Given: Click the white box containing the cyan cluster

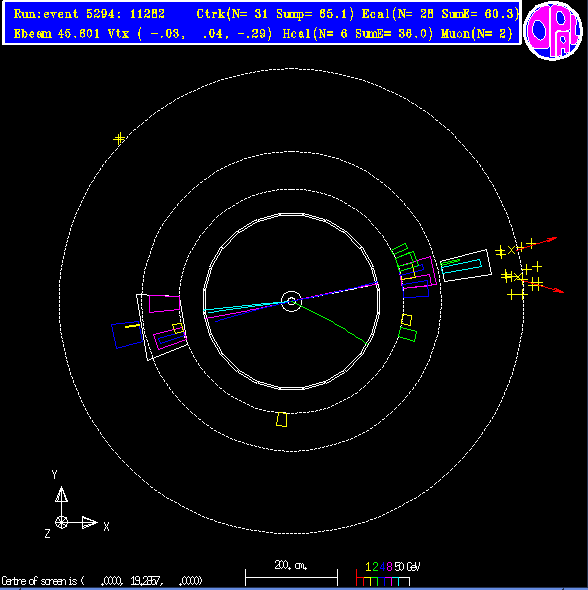Looking at the screenshot, I should pyautogui.click(x=466, y=265).
